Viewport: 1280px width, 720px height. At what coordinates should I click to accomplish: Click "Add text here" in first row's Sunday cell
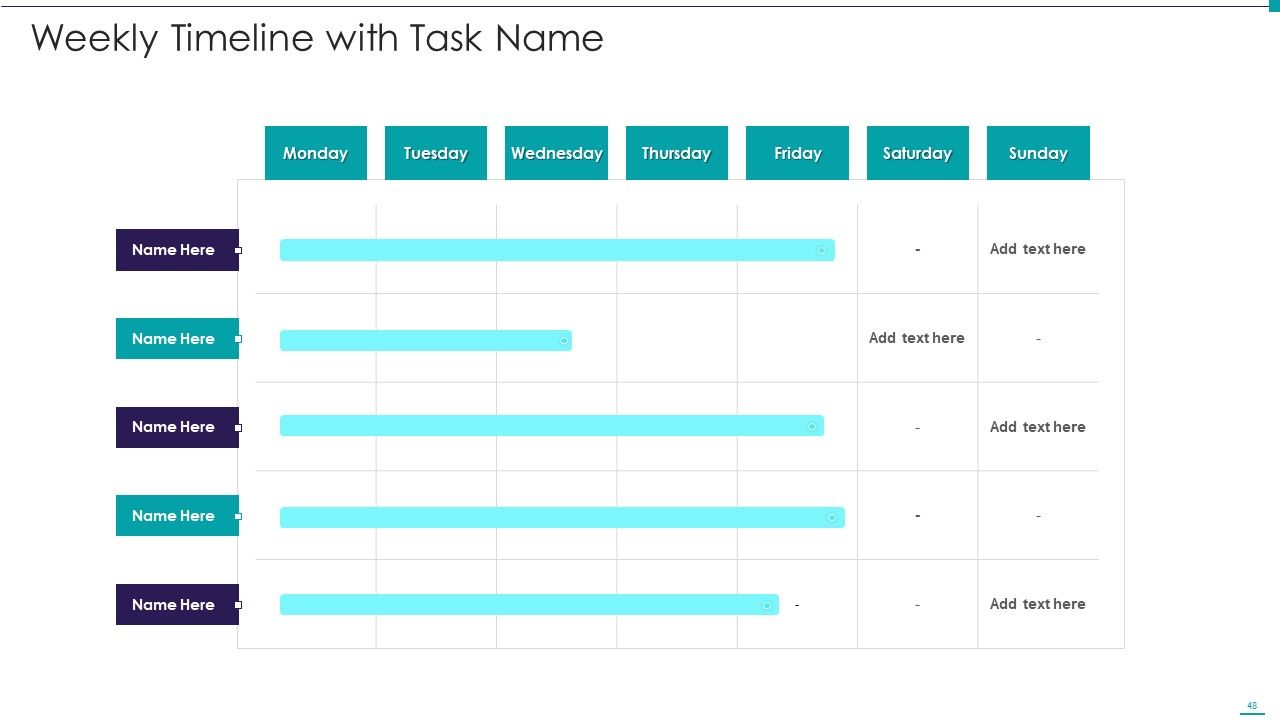pos(1038,249)
